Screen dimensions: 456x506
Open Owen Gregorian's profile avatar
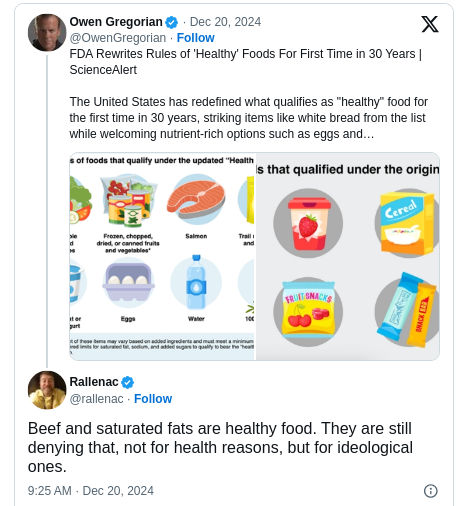(x=47, y=33)
